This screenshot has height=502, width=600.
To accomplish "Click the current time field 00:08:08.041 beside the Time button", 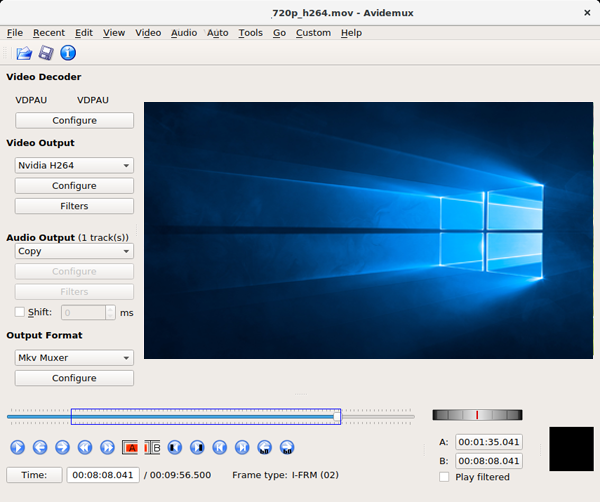I will tap(103, 475).
